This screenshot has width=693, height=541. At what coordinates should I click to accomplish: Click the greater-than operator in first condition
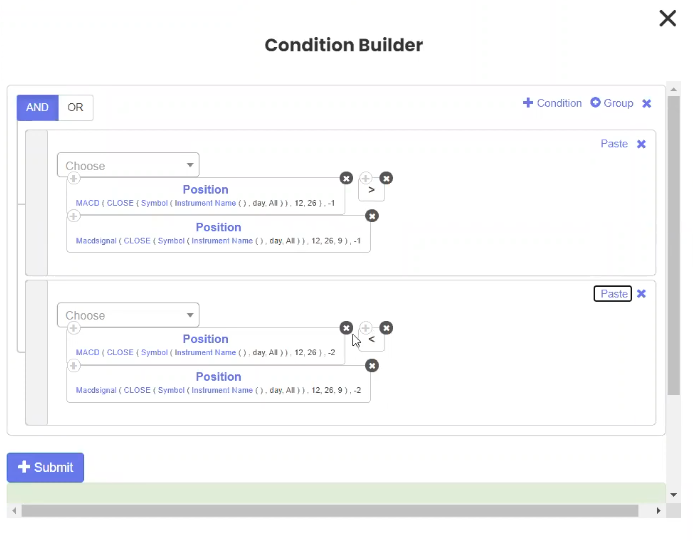371,190
